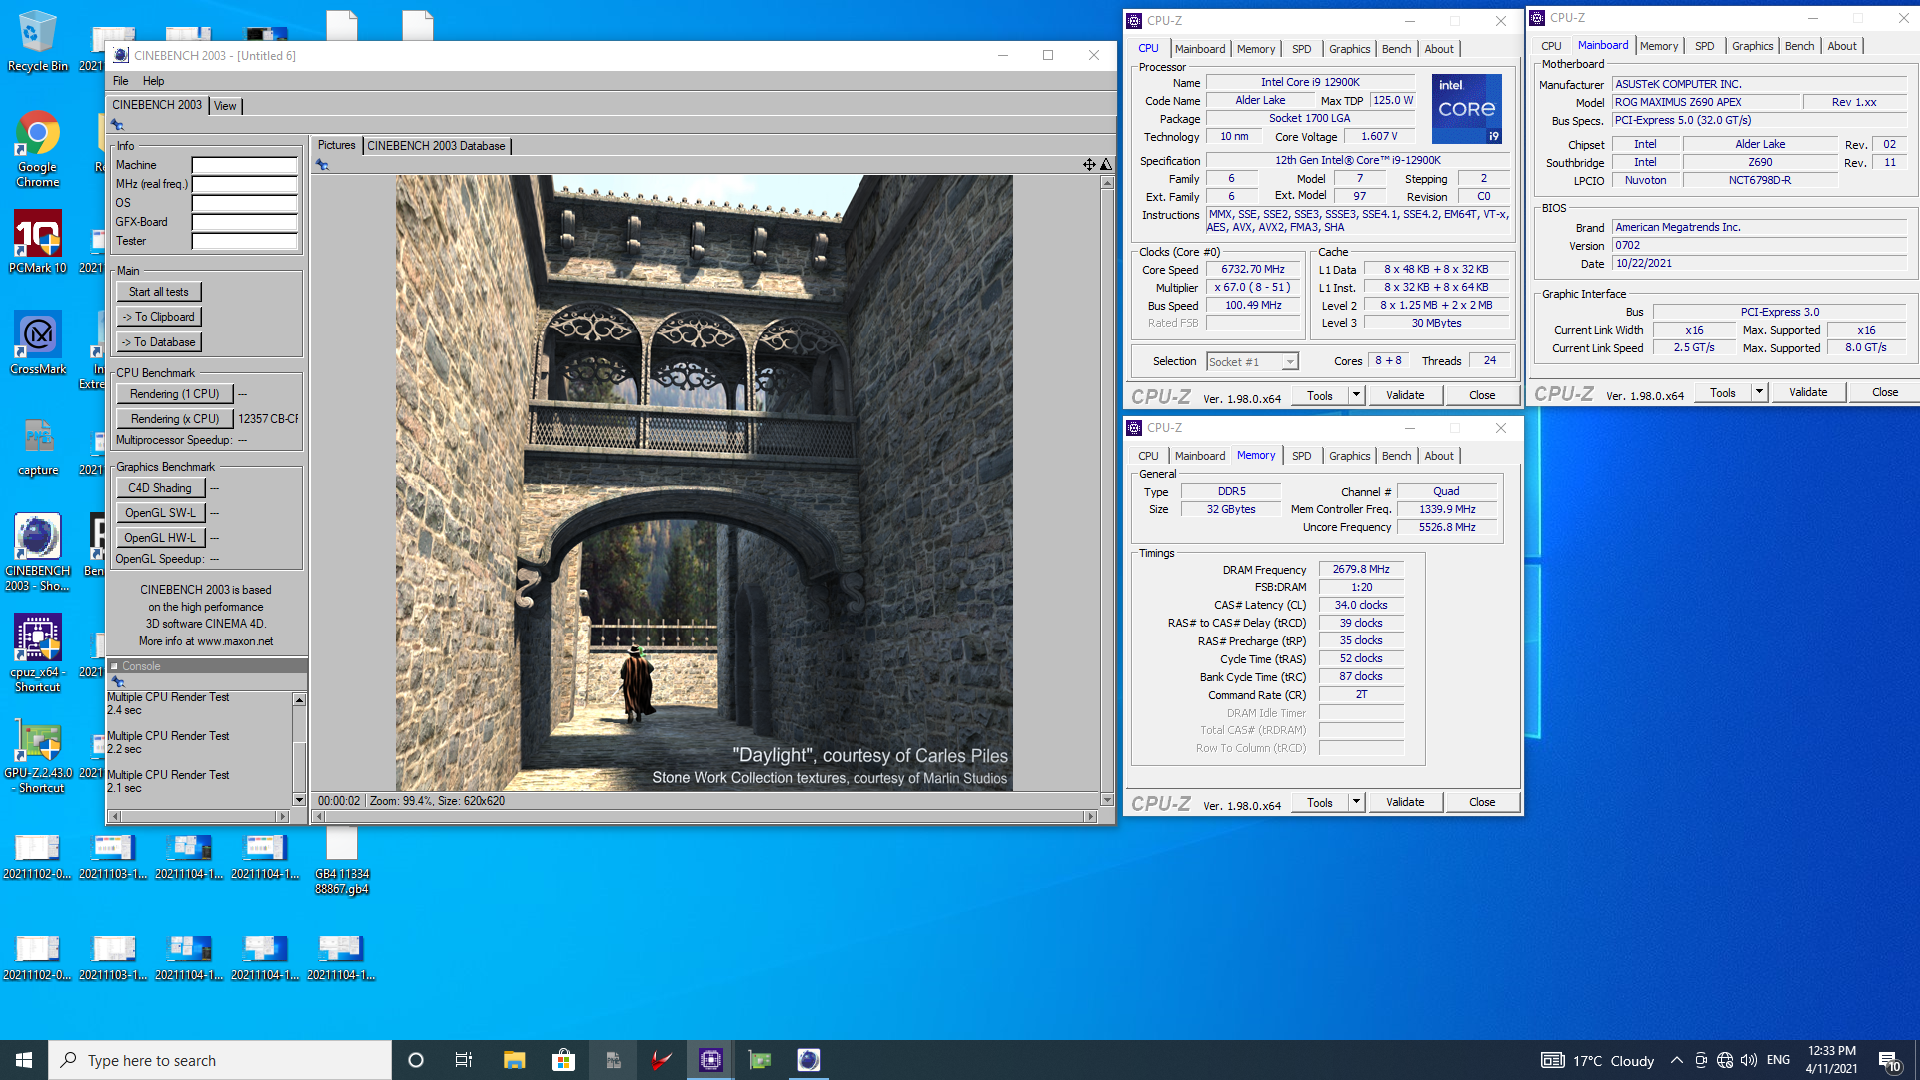The height and width of the screenshot is (1080, 1920).
Task: Click the Machine input field
Action: [x=244, y=165]
